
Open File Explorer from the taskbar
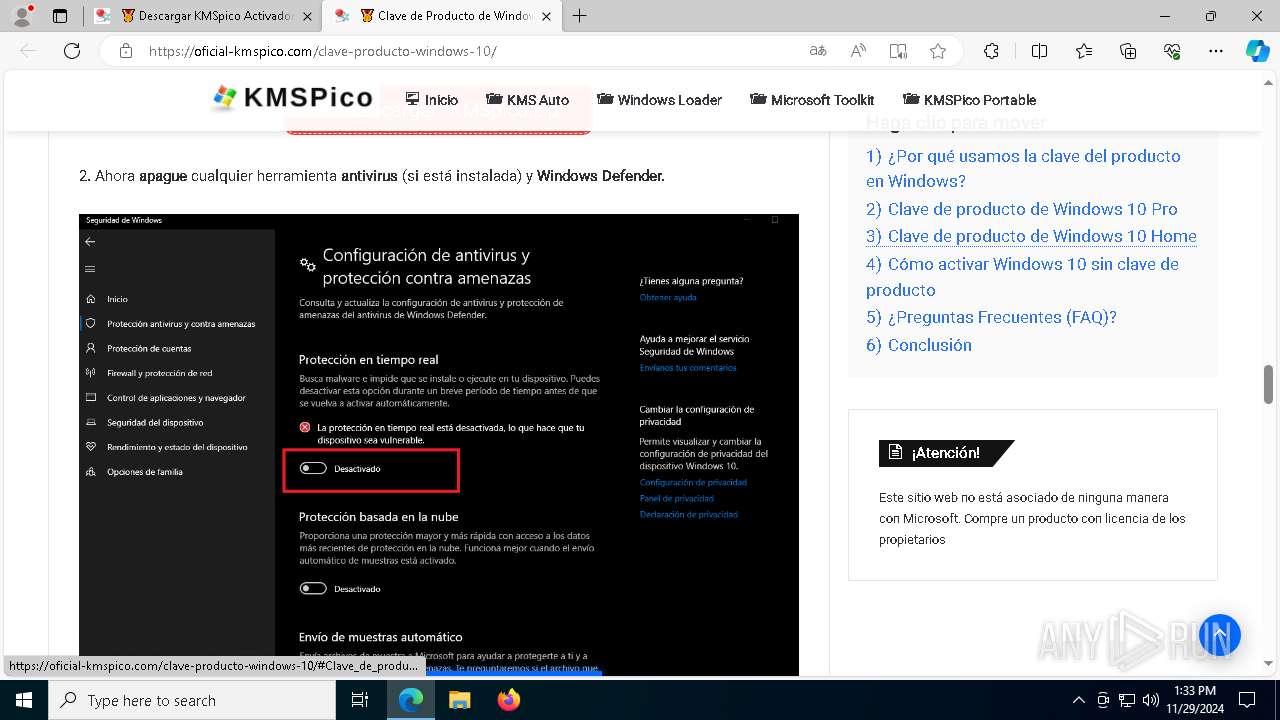pos(459,700)
